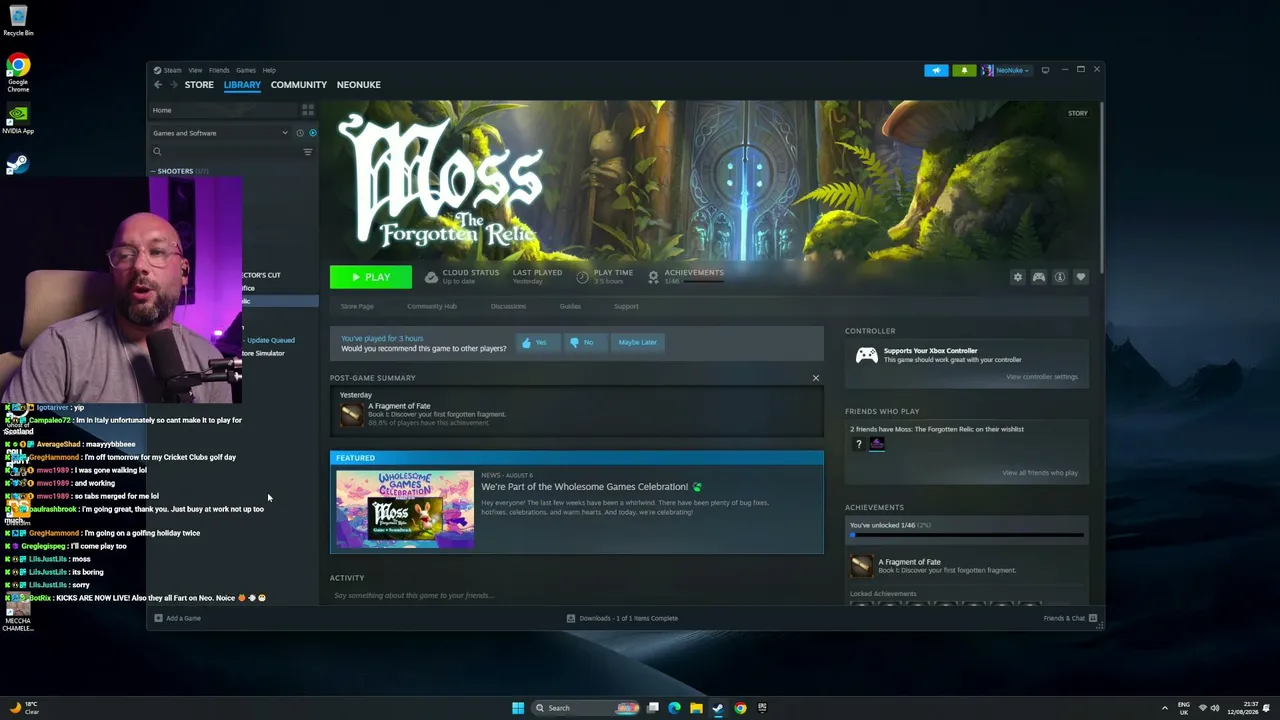Click the STORY tag on banner
Screen dimensions: 1280x720
(x=1077, y=113)
